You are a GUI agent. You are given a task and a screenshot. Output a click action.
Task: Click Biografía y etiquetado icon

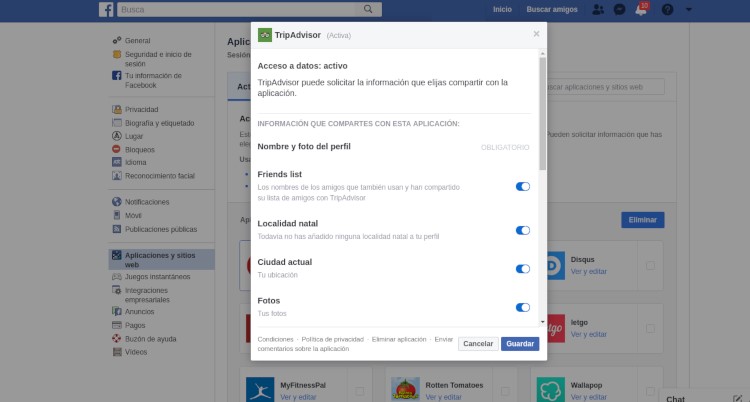coord(117,123)
